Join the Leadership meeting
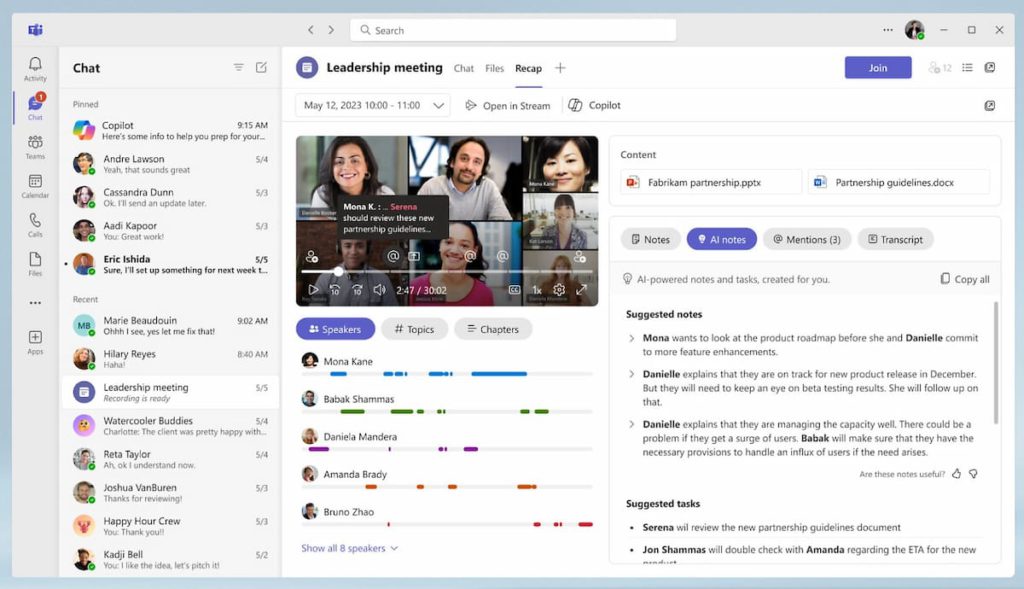The width and height of the screenshot is (1024, 589). pyautogui.click(x=878, y=67)
